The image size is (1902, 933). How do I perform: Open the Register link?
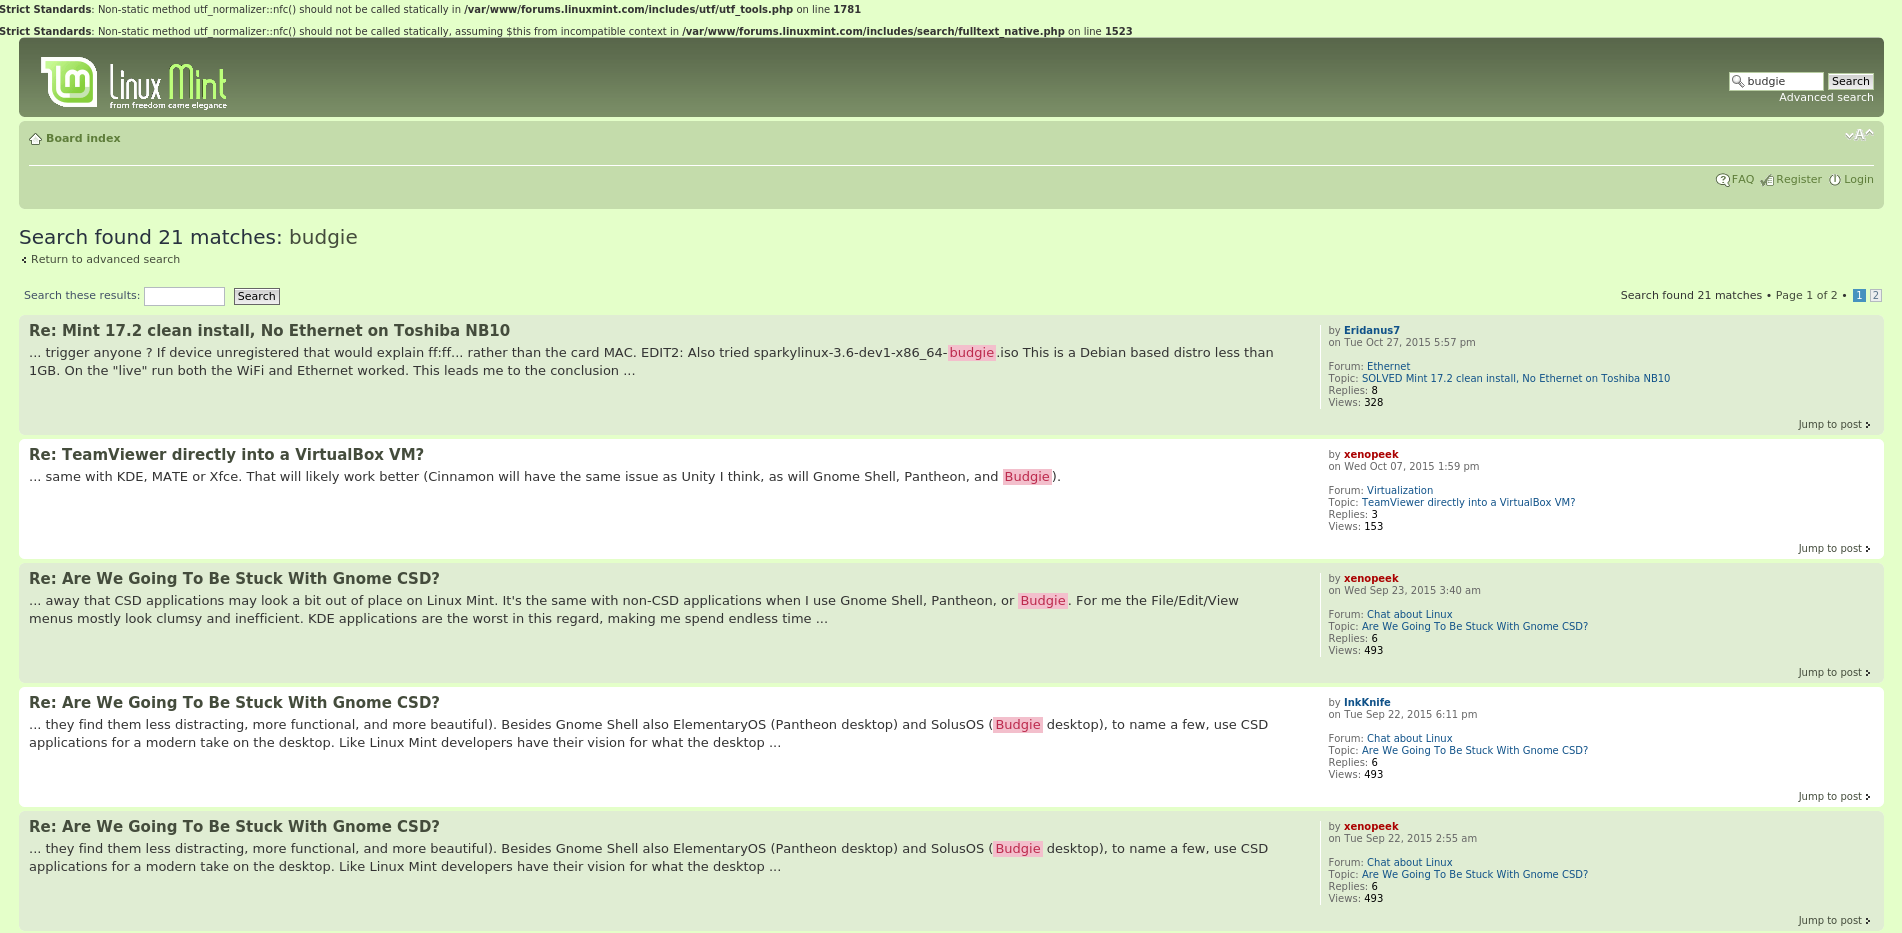tap(1799, 180)
